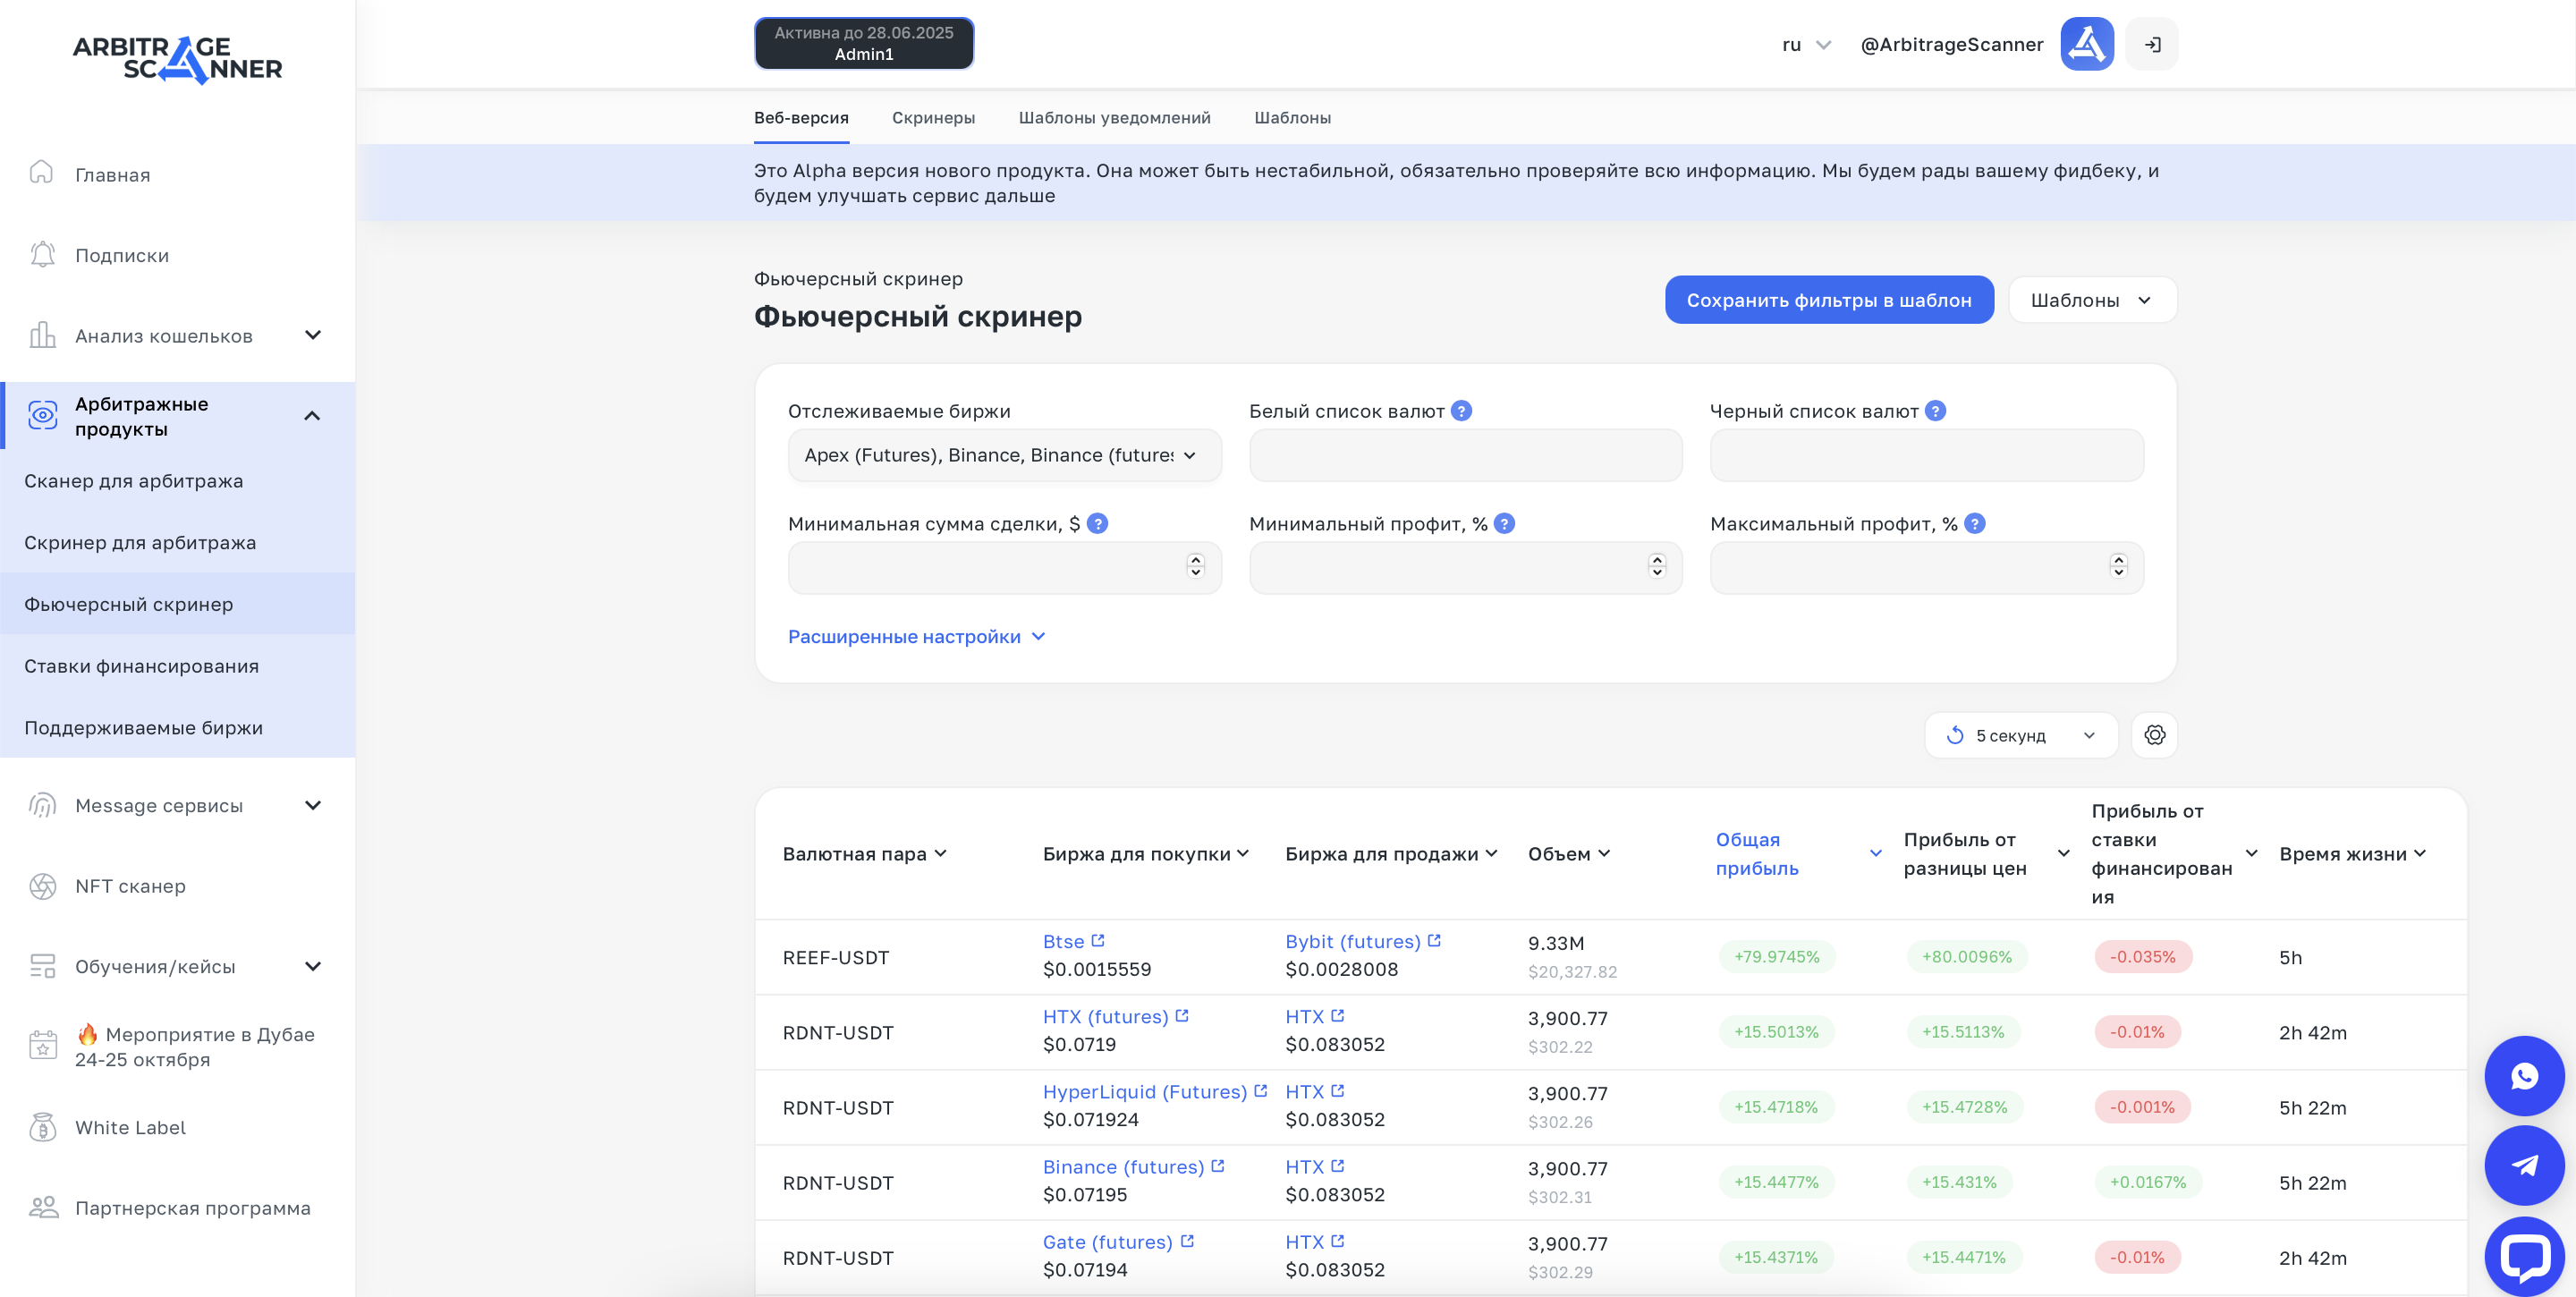Click the bell icon beside Подписки
Image resolution: width=2576 pixels, height=1297 pixels.
pos(42,254)
